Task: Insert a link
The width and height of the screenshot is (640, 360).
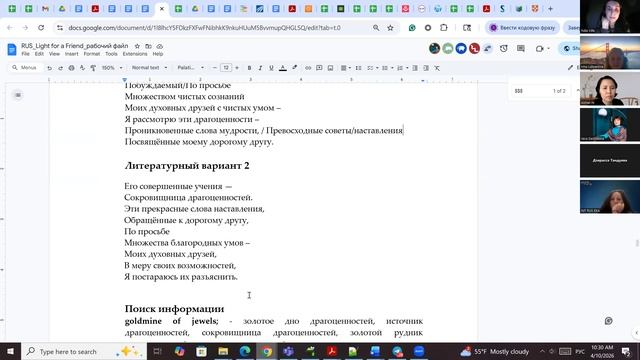Action: [308, 68]
